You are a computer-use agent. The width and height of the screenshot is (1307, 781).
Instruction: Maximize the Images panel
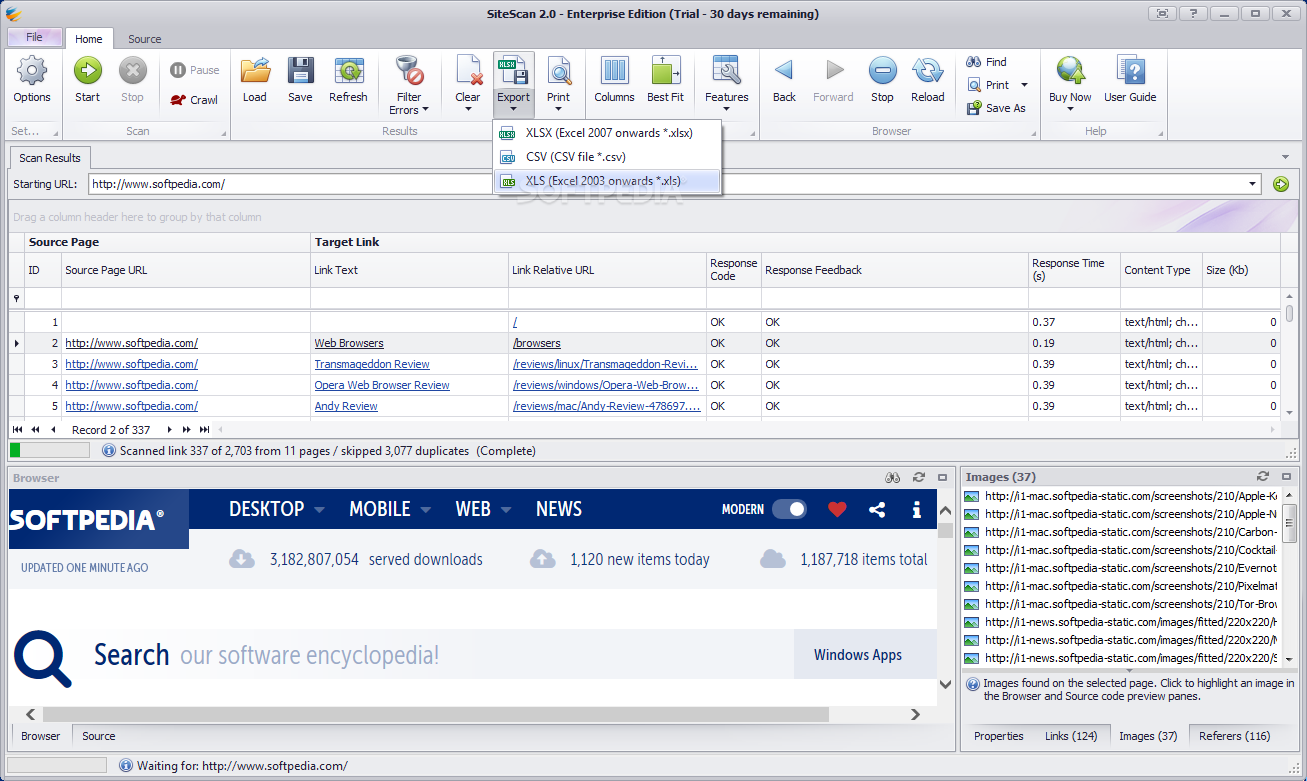[1285, 477]
